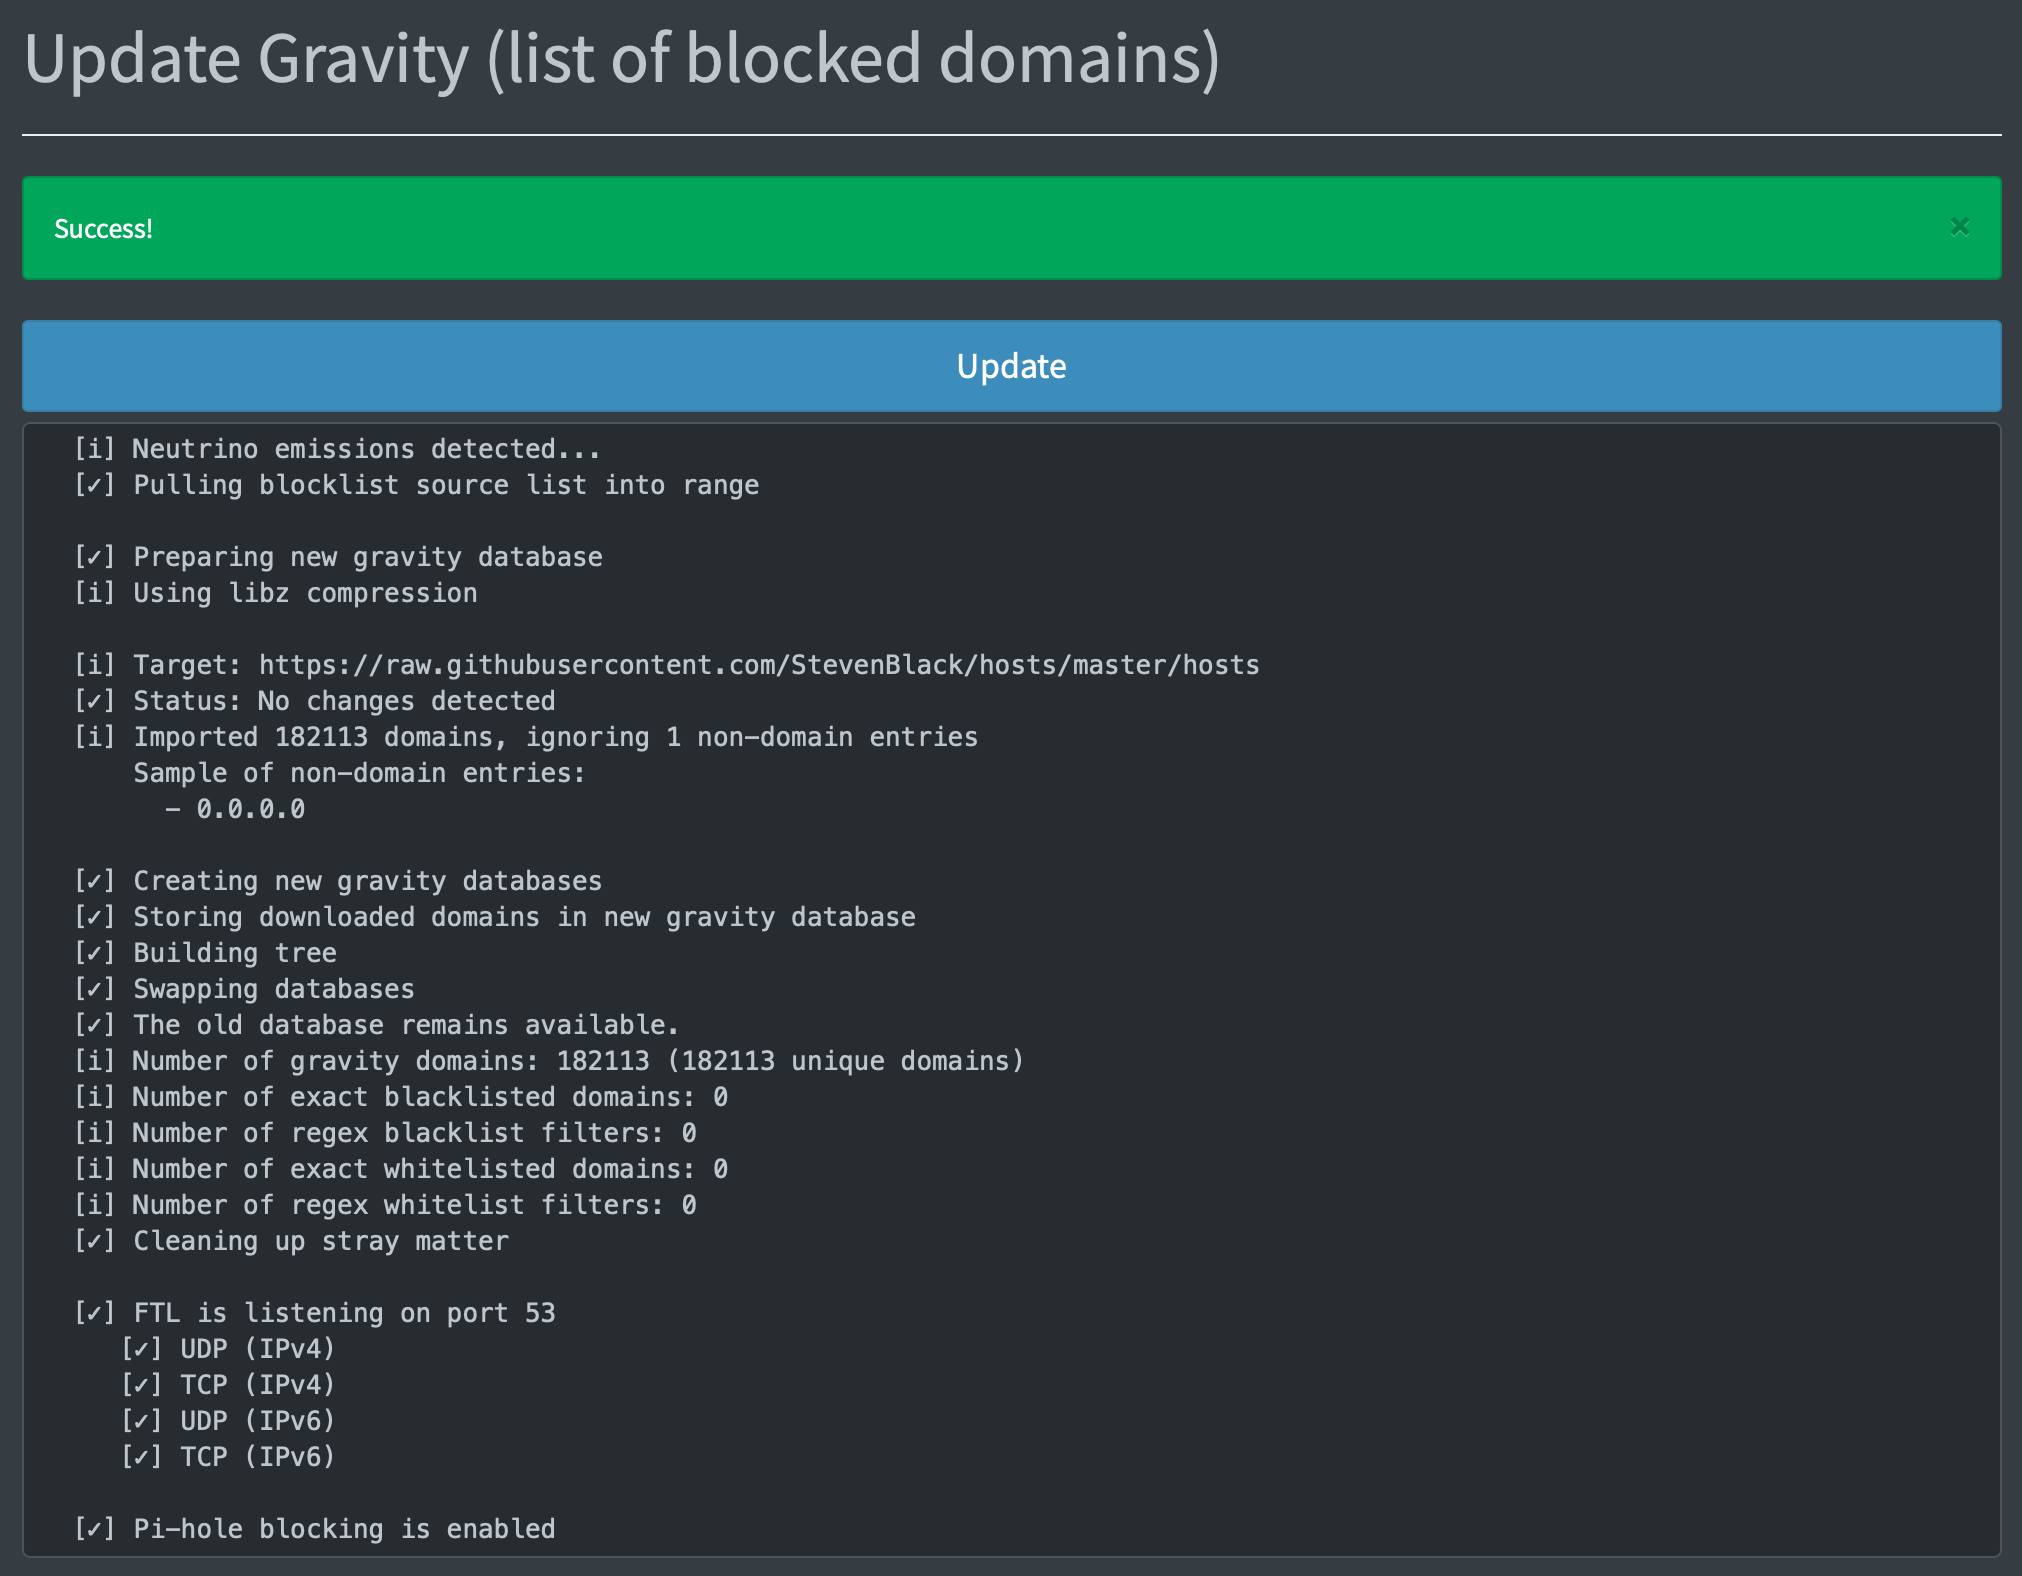Click 'Cleaning up stray matter' log line
The width and height of the screenshot is (2022, 1576).
291,1241
